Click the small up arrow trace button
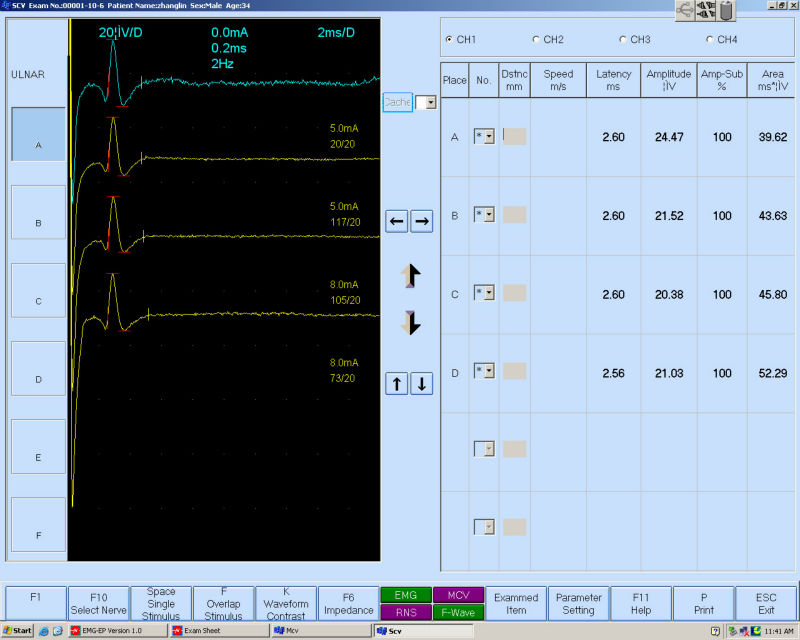The height and width of the screenshot is (640, 800). coord(396,383)
